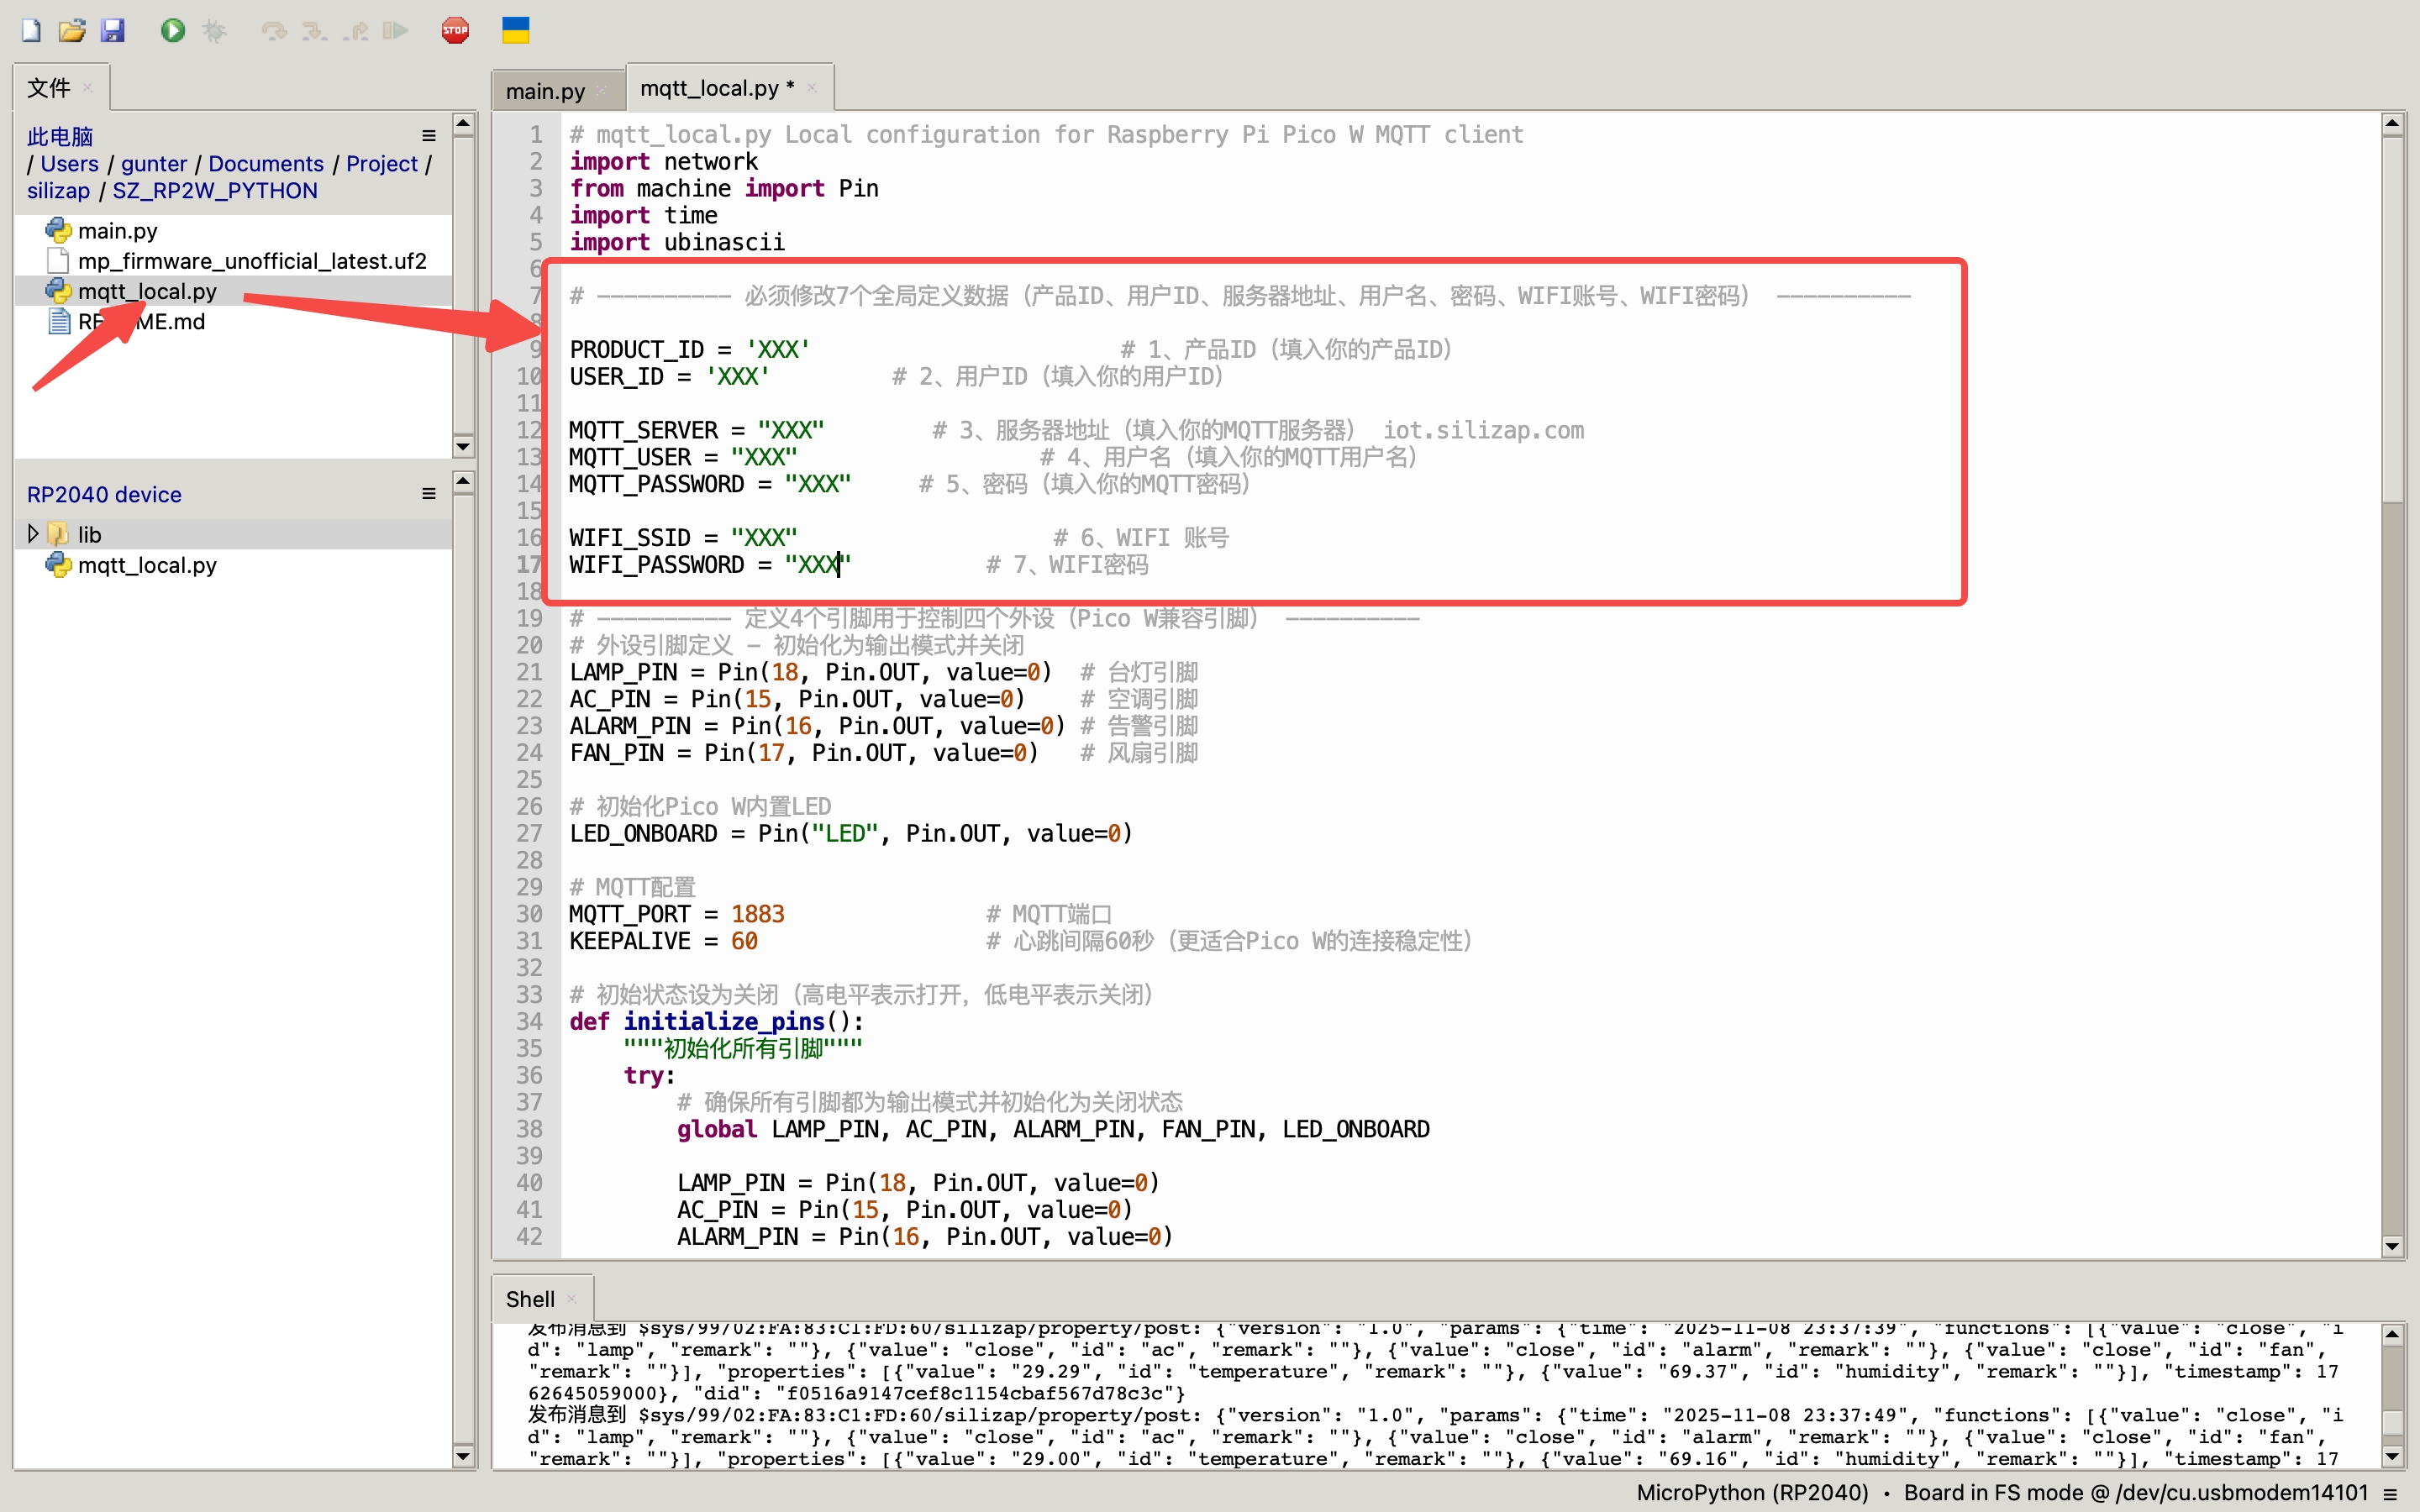Select the Shell tab
Image resolution: width=2420 pixels, height=1512 pixels.
(530, 1298)
